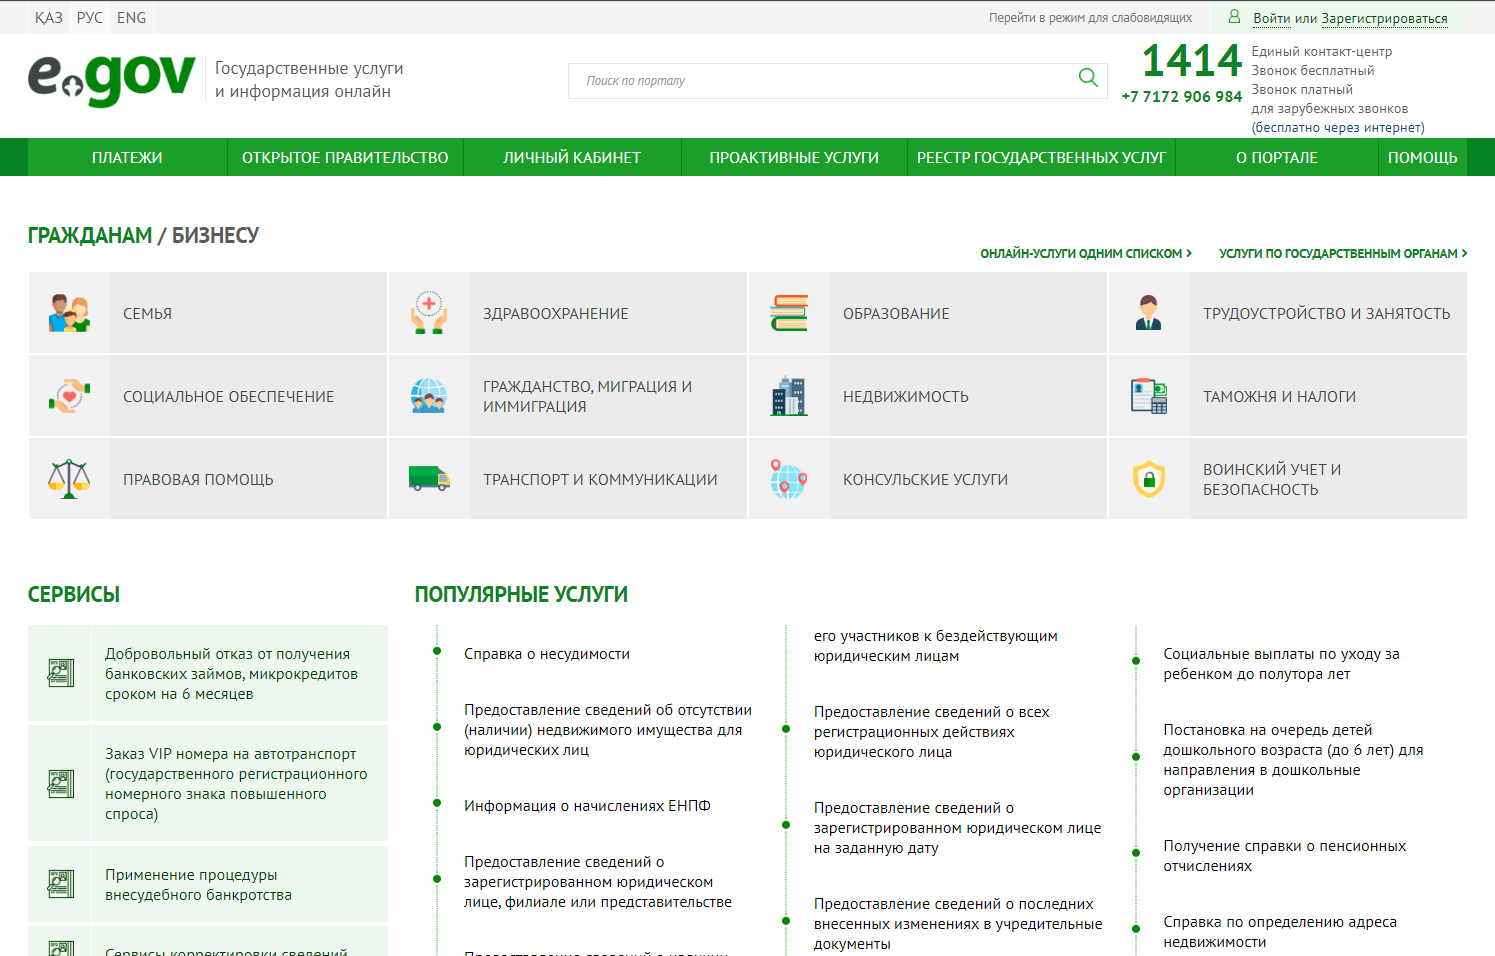This screenshot has width=1495, height=956.
Task: Expand 'Услуги по государственным органам' link
Action: (x=1342, y=254)
